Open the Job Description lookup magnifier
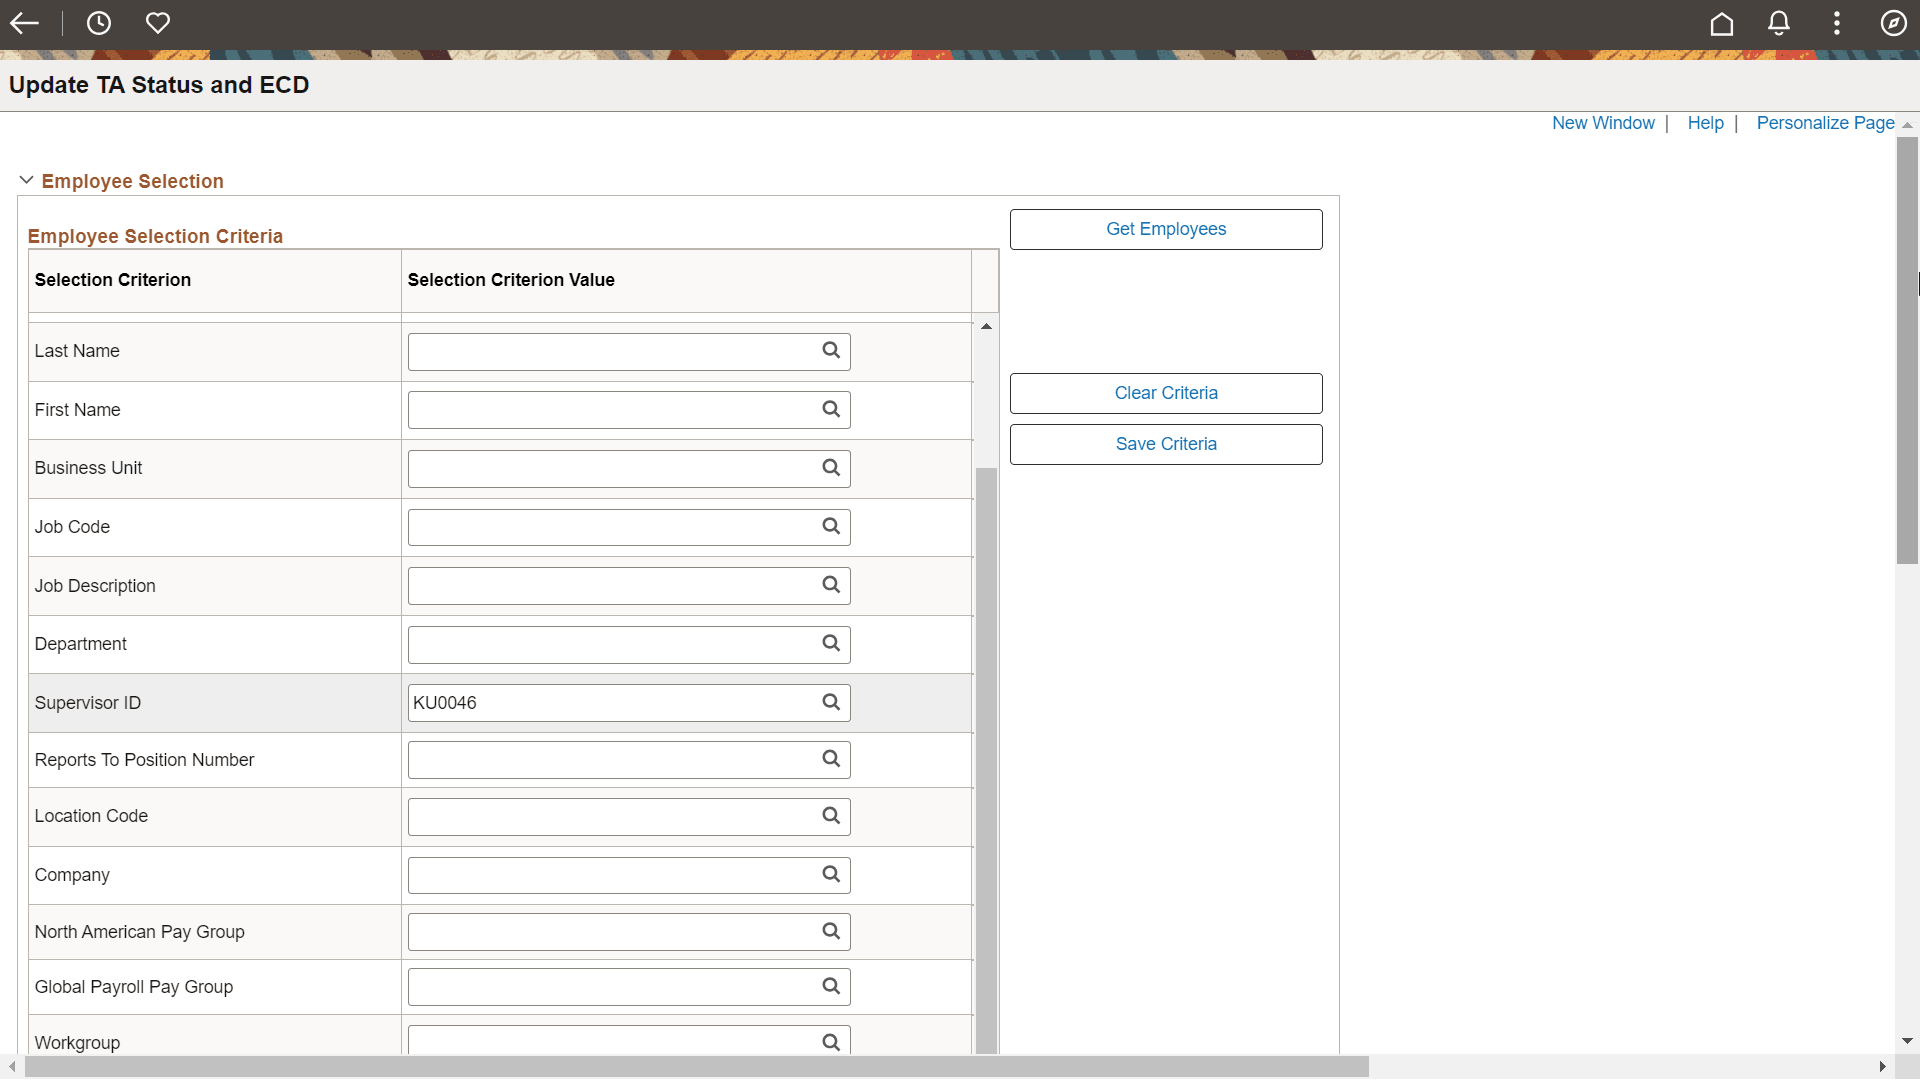Viewport: 1920px width, 1080px height. (831, 585)
